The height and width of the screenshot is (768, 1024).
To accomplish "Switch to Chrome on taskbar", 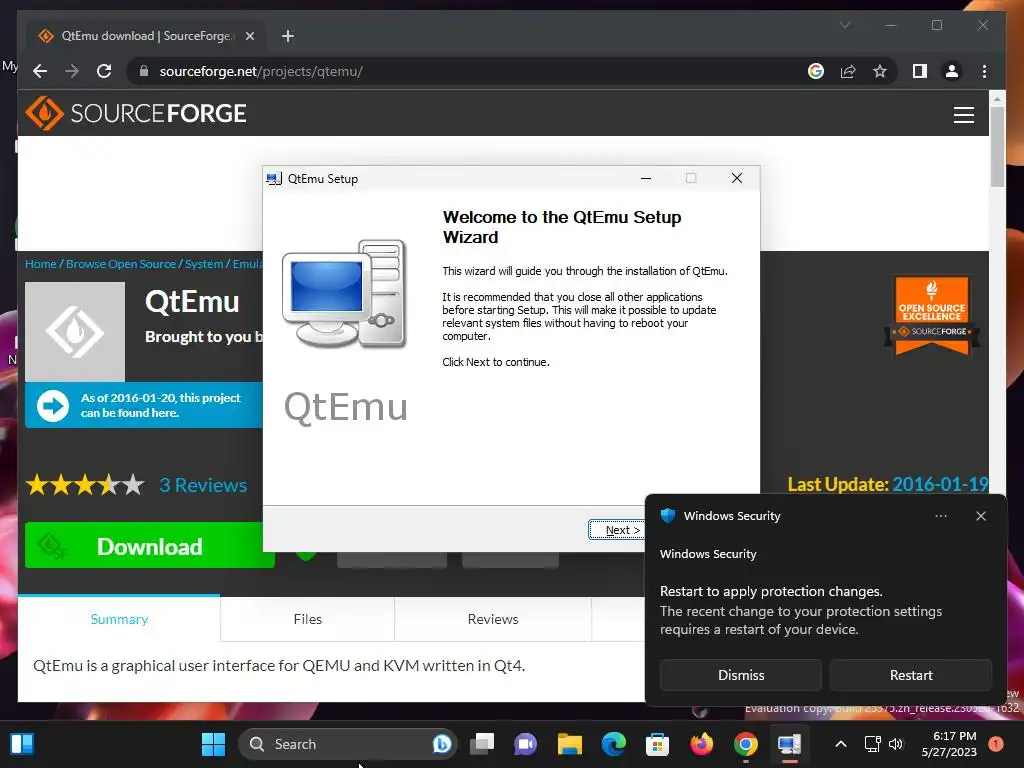I will point(745,743).
